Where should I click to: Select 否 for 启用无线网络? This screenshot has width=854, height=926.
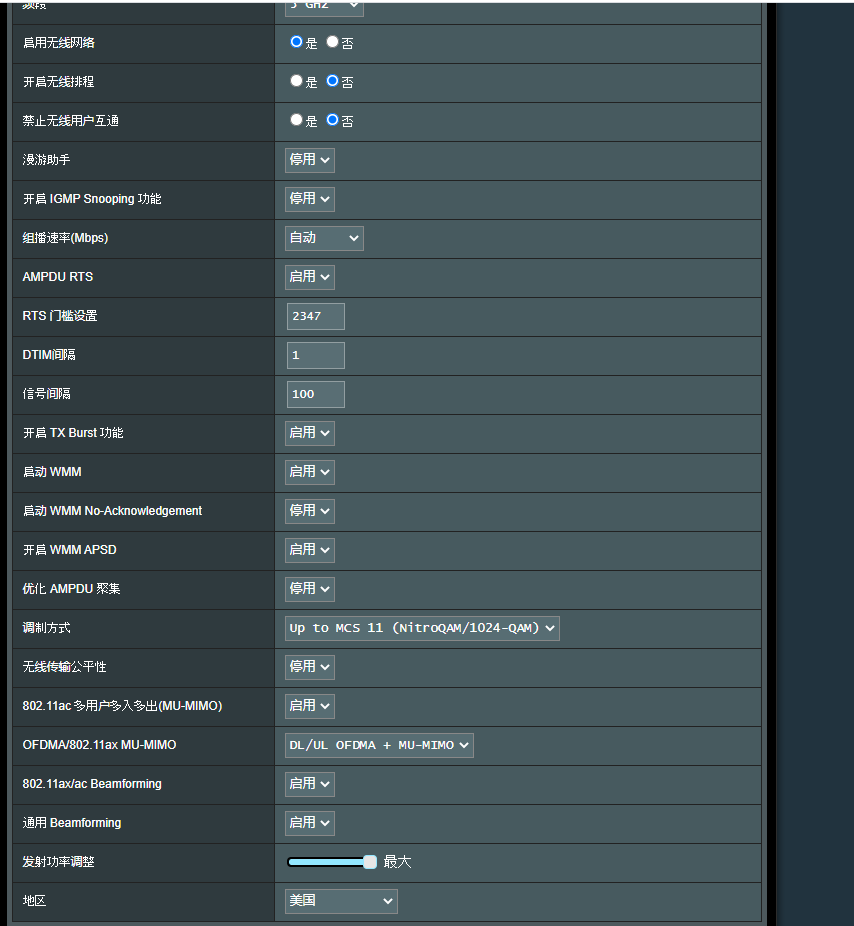click(333, 42)
